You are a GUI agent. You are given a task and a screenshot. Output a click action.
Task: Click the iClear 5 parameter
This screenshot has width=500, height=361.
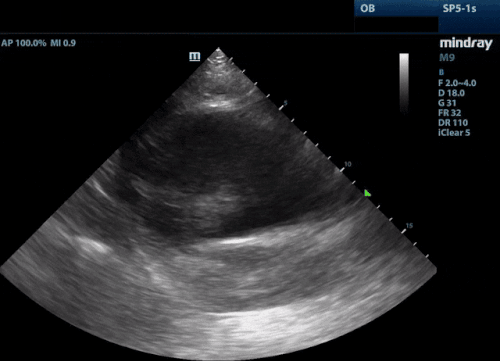(x=454, y=133)
